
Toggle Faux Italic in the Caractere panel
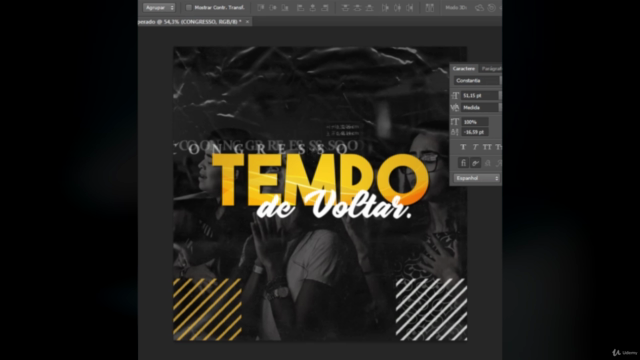(475, 147)
